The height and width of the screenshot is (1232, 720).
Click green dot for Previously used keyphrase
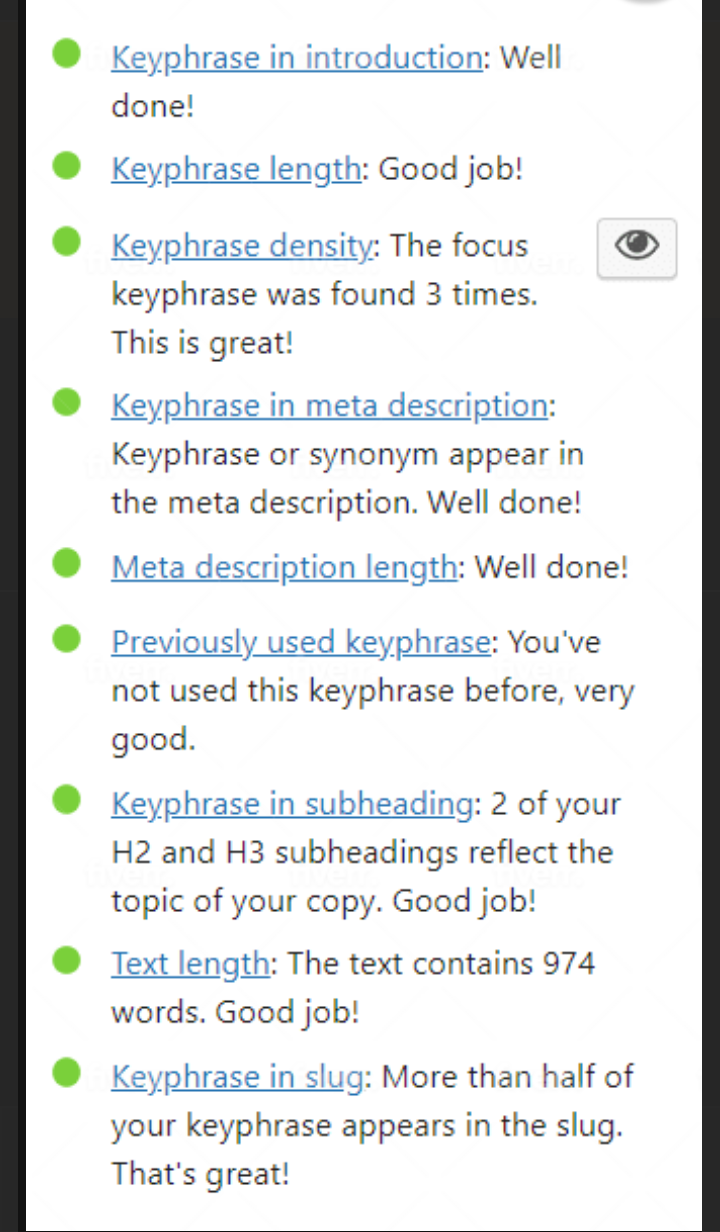point(66,638)
